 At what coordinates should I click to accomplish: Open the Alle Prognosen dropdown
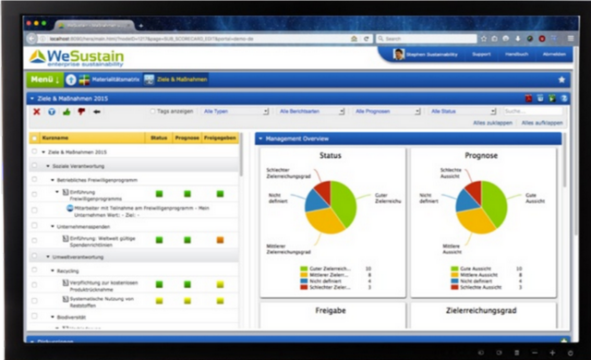[x=387, y=111]
